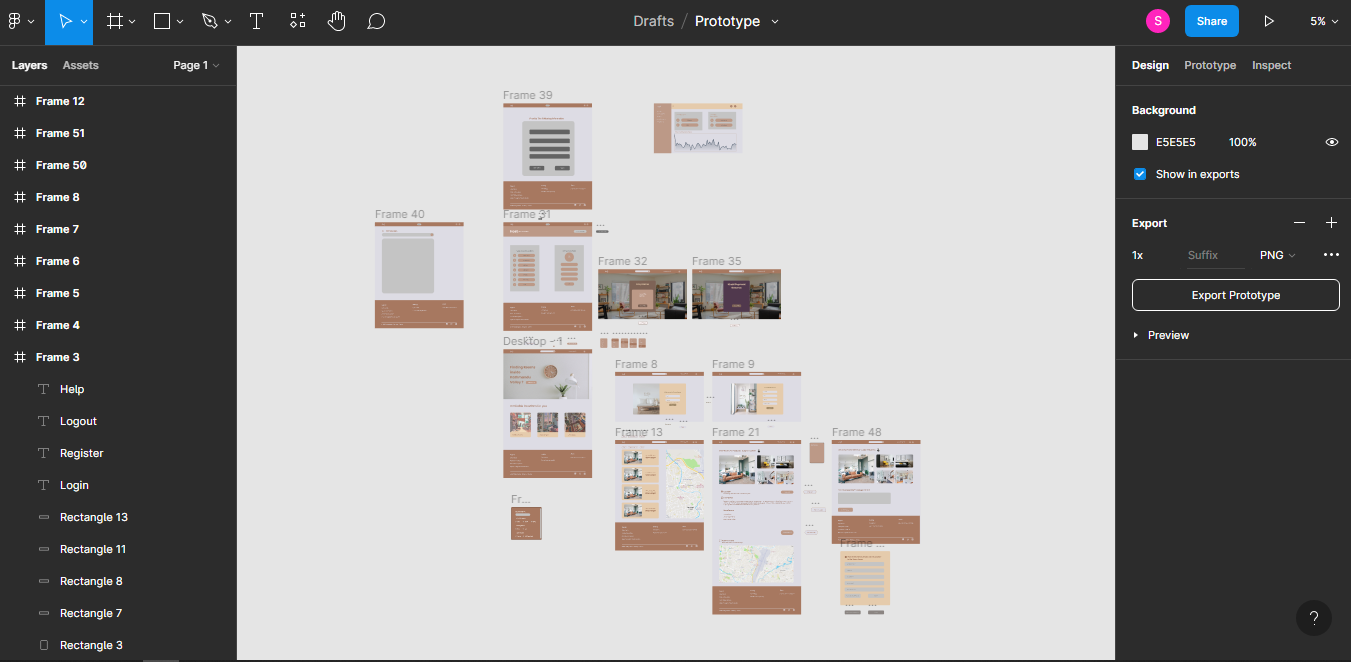Select the Move tool arrow
Image resolution: width=1351 pixels, height=662 pixels.
tap(65, 21)
